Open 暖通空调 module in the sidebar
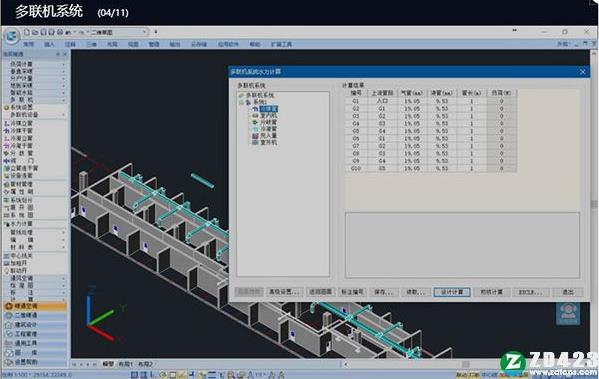 tap(35, 306)
